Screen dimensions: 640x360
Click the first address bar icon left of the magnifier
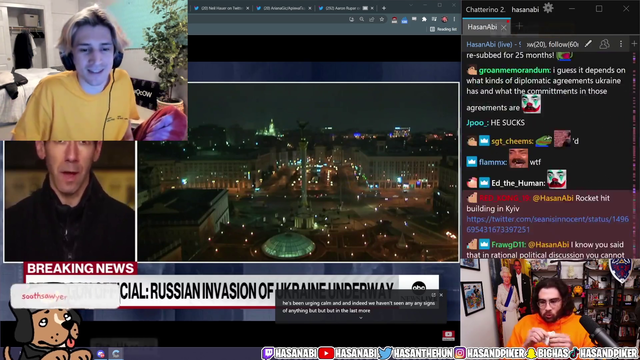[351, 19]
